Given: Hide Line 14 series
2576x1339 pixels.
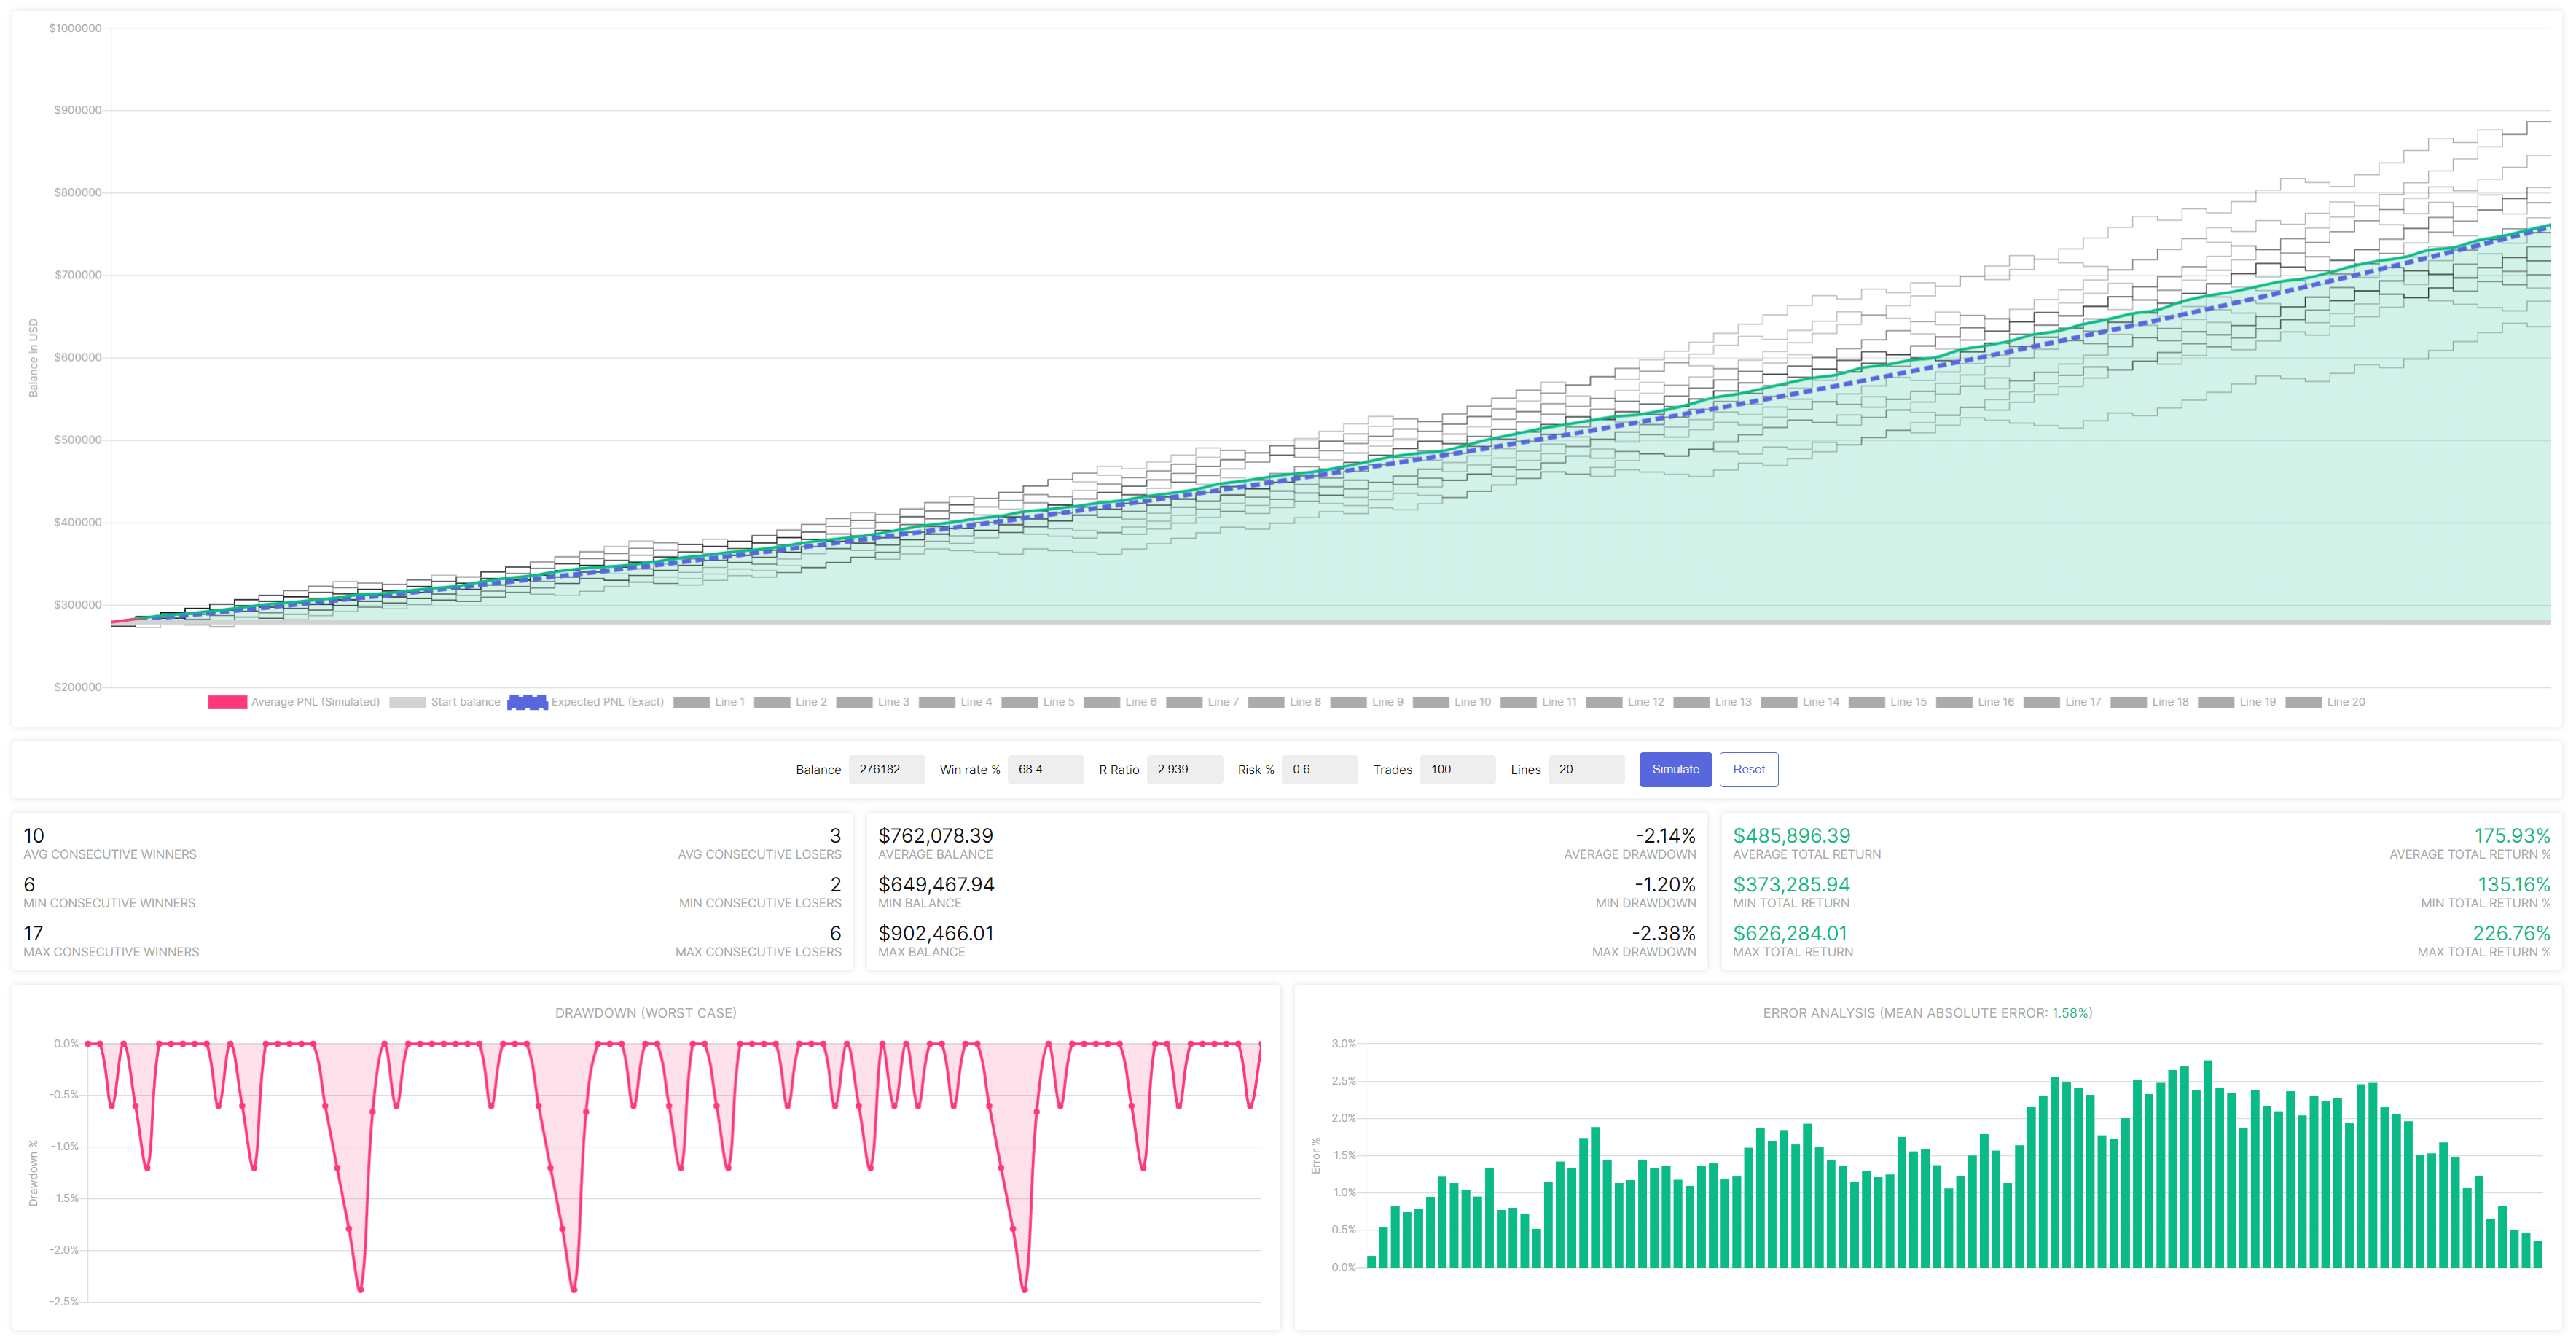Looking at the screenshot, I should pos(1800,702).
